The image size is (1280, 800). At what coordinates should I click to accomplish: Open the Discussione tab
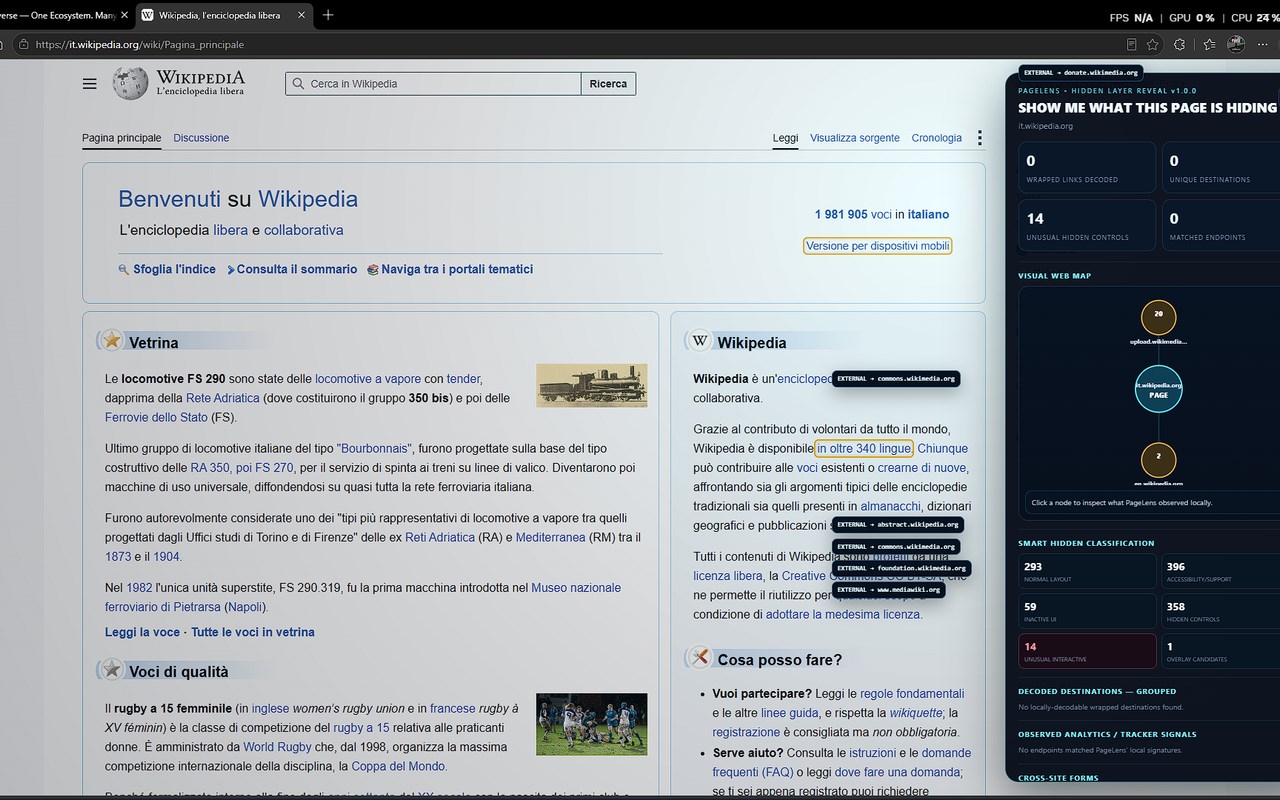point(201,138)
